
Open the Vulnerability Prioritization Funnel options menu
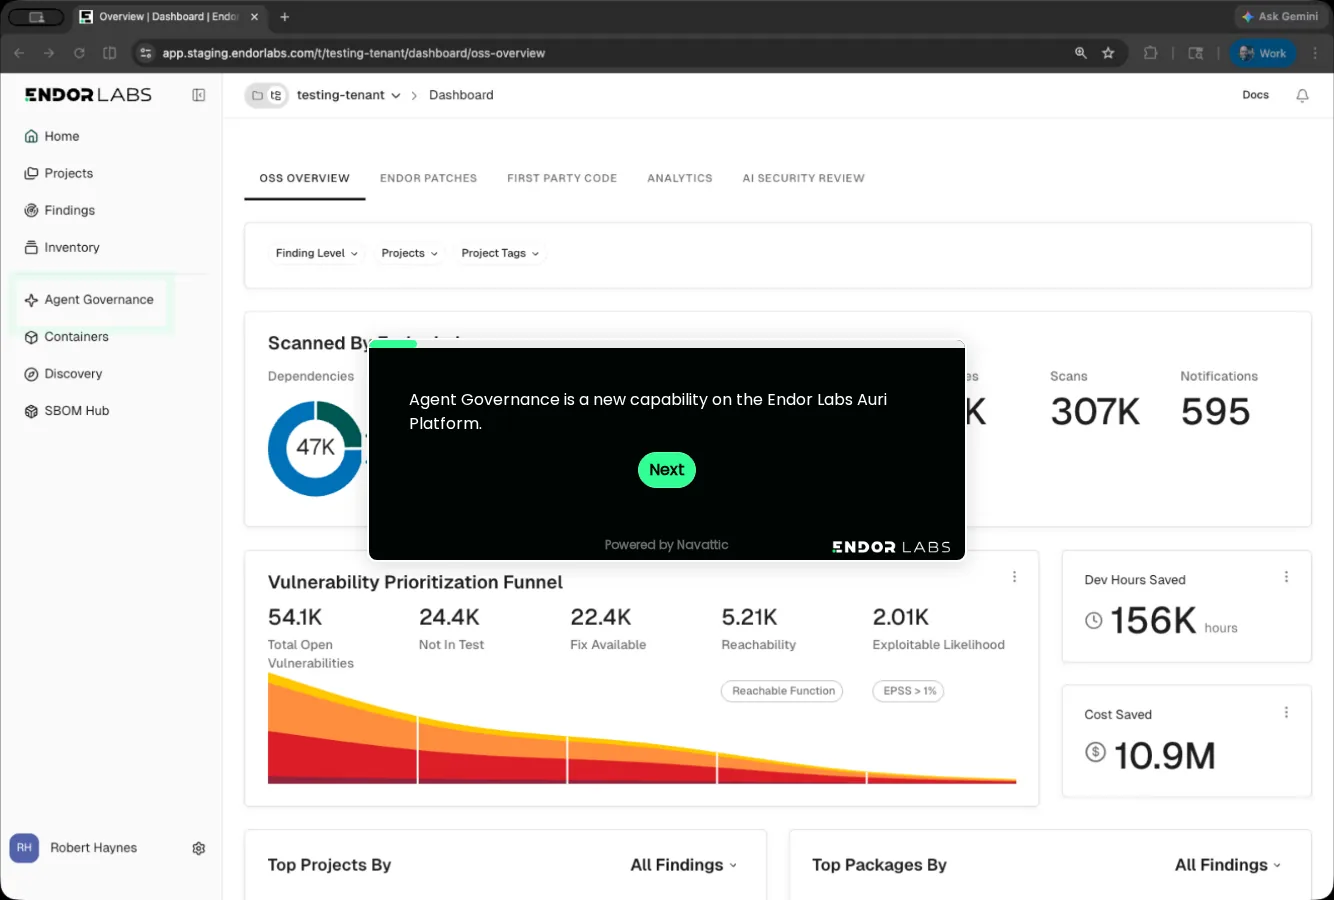point(1014,577)
